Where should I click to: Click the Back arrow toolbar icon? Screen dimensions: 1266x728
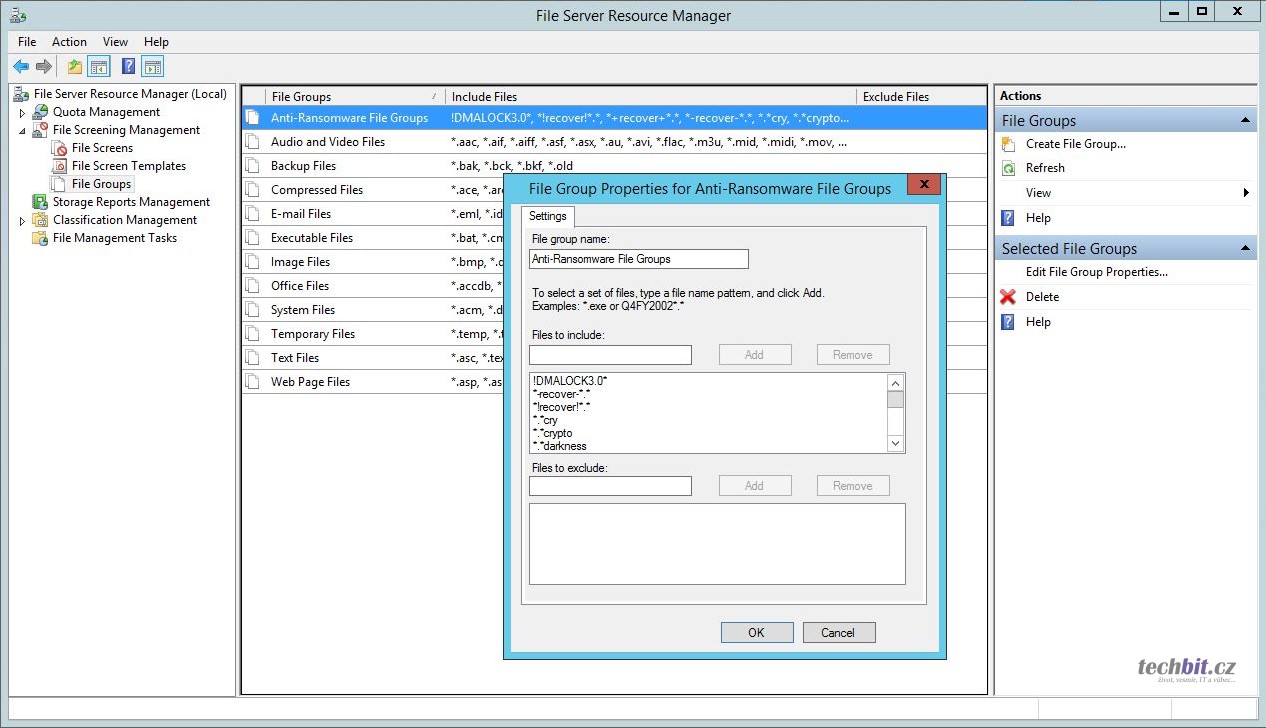click(x=21, y=67)
